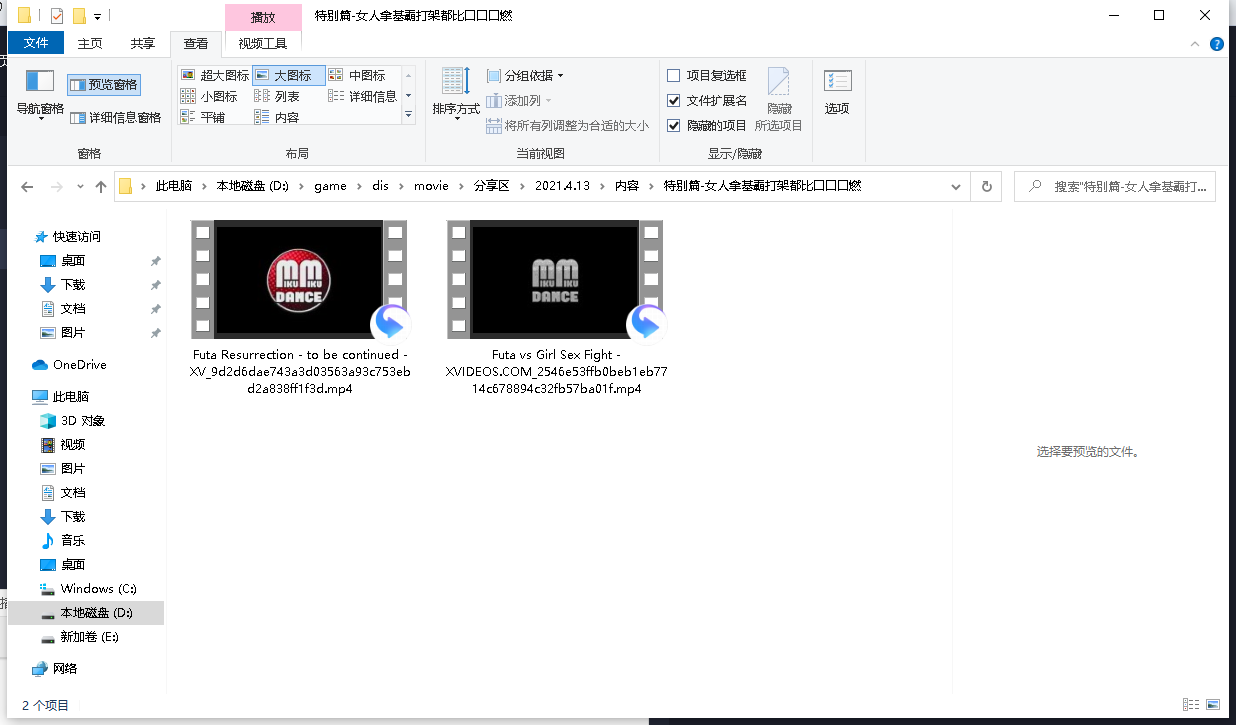Open the 文件 file menu
This screenshot has height=725, width=1236.
(36, 43)
